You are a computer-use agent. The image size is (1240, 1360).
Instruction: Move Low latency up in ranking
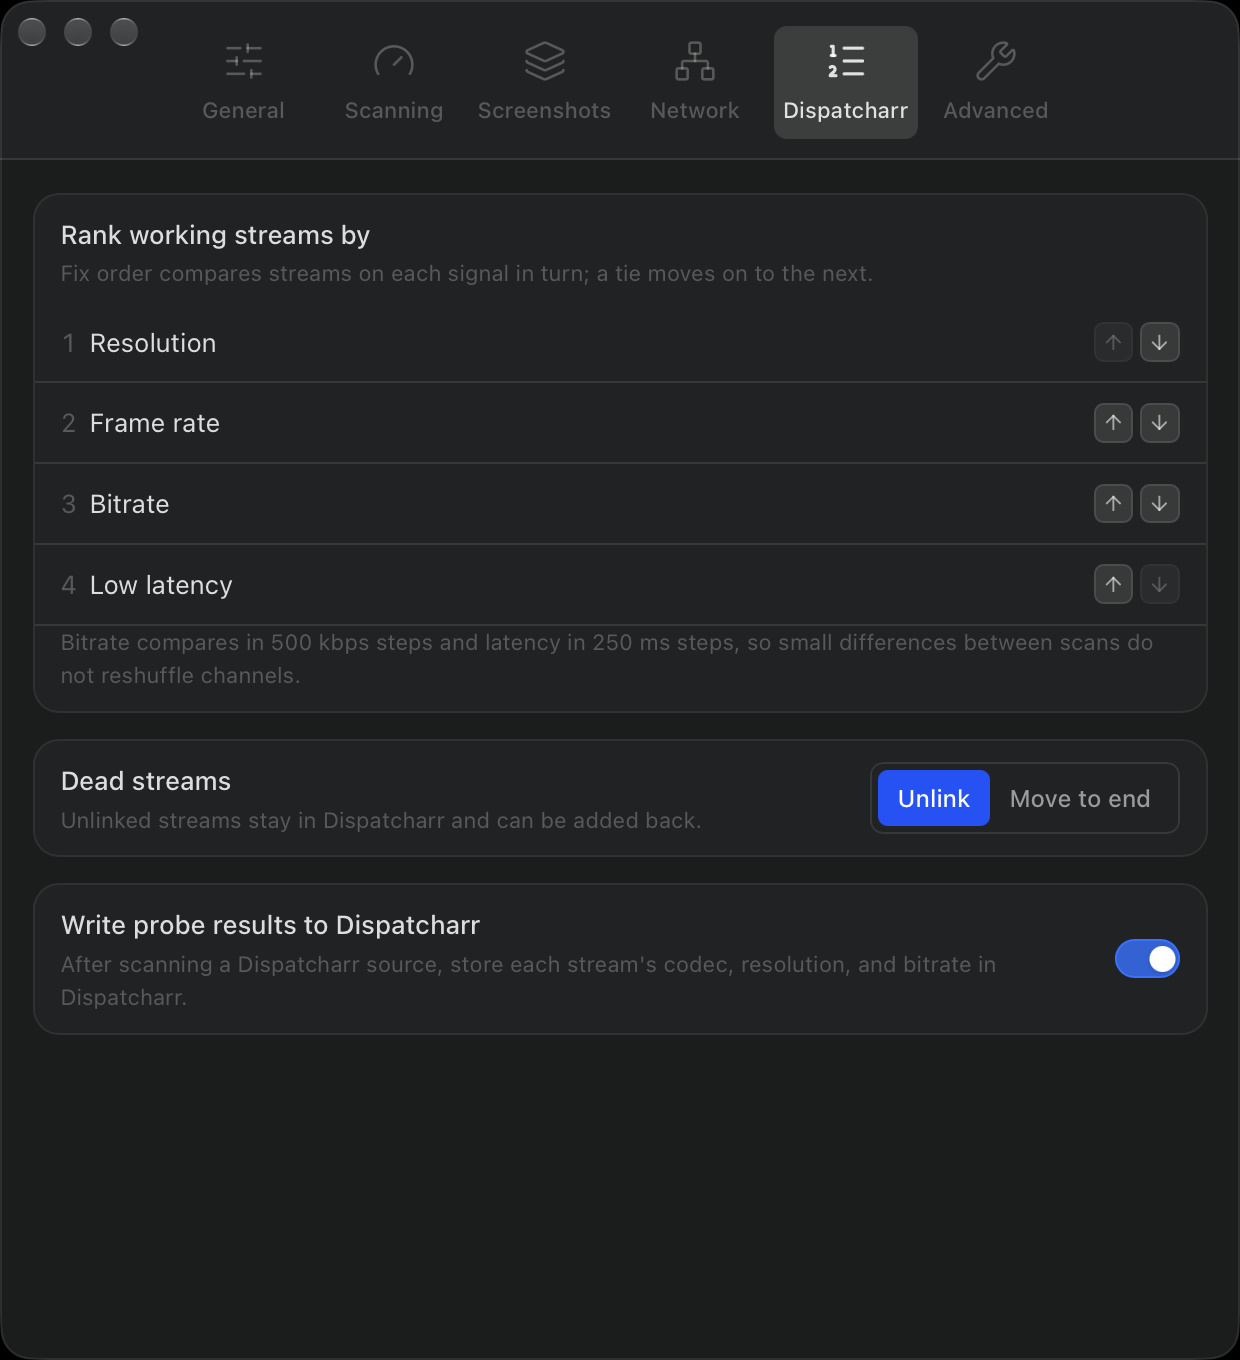pos(1113,584)
